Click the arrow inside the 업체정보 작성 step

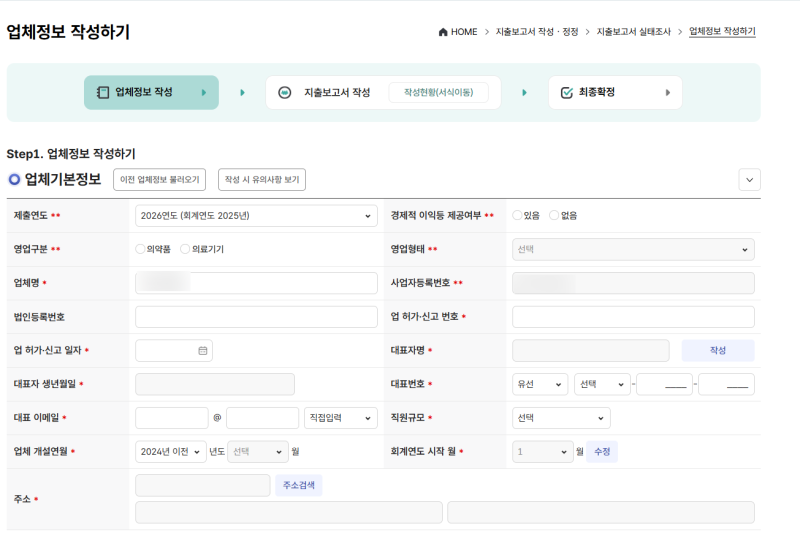pyautogui.click(x=204, y=92)
